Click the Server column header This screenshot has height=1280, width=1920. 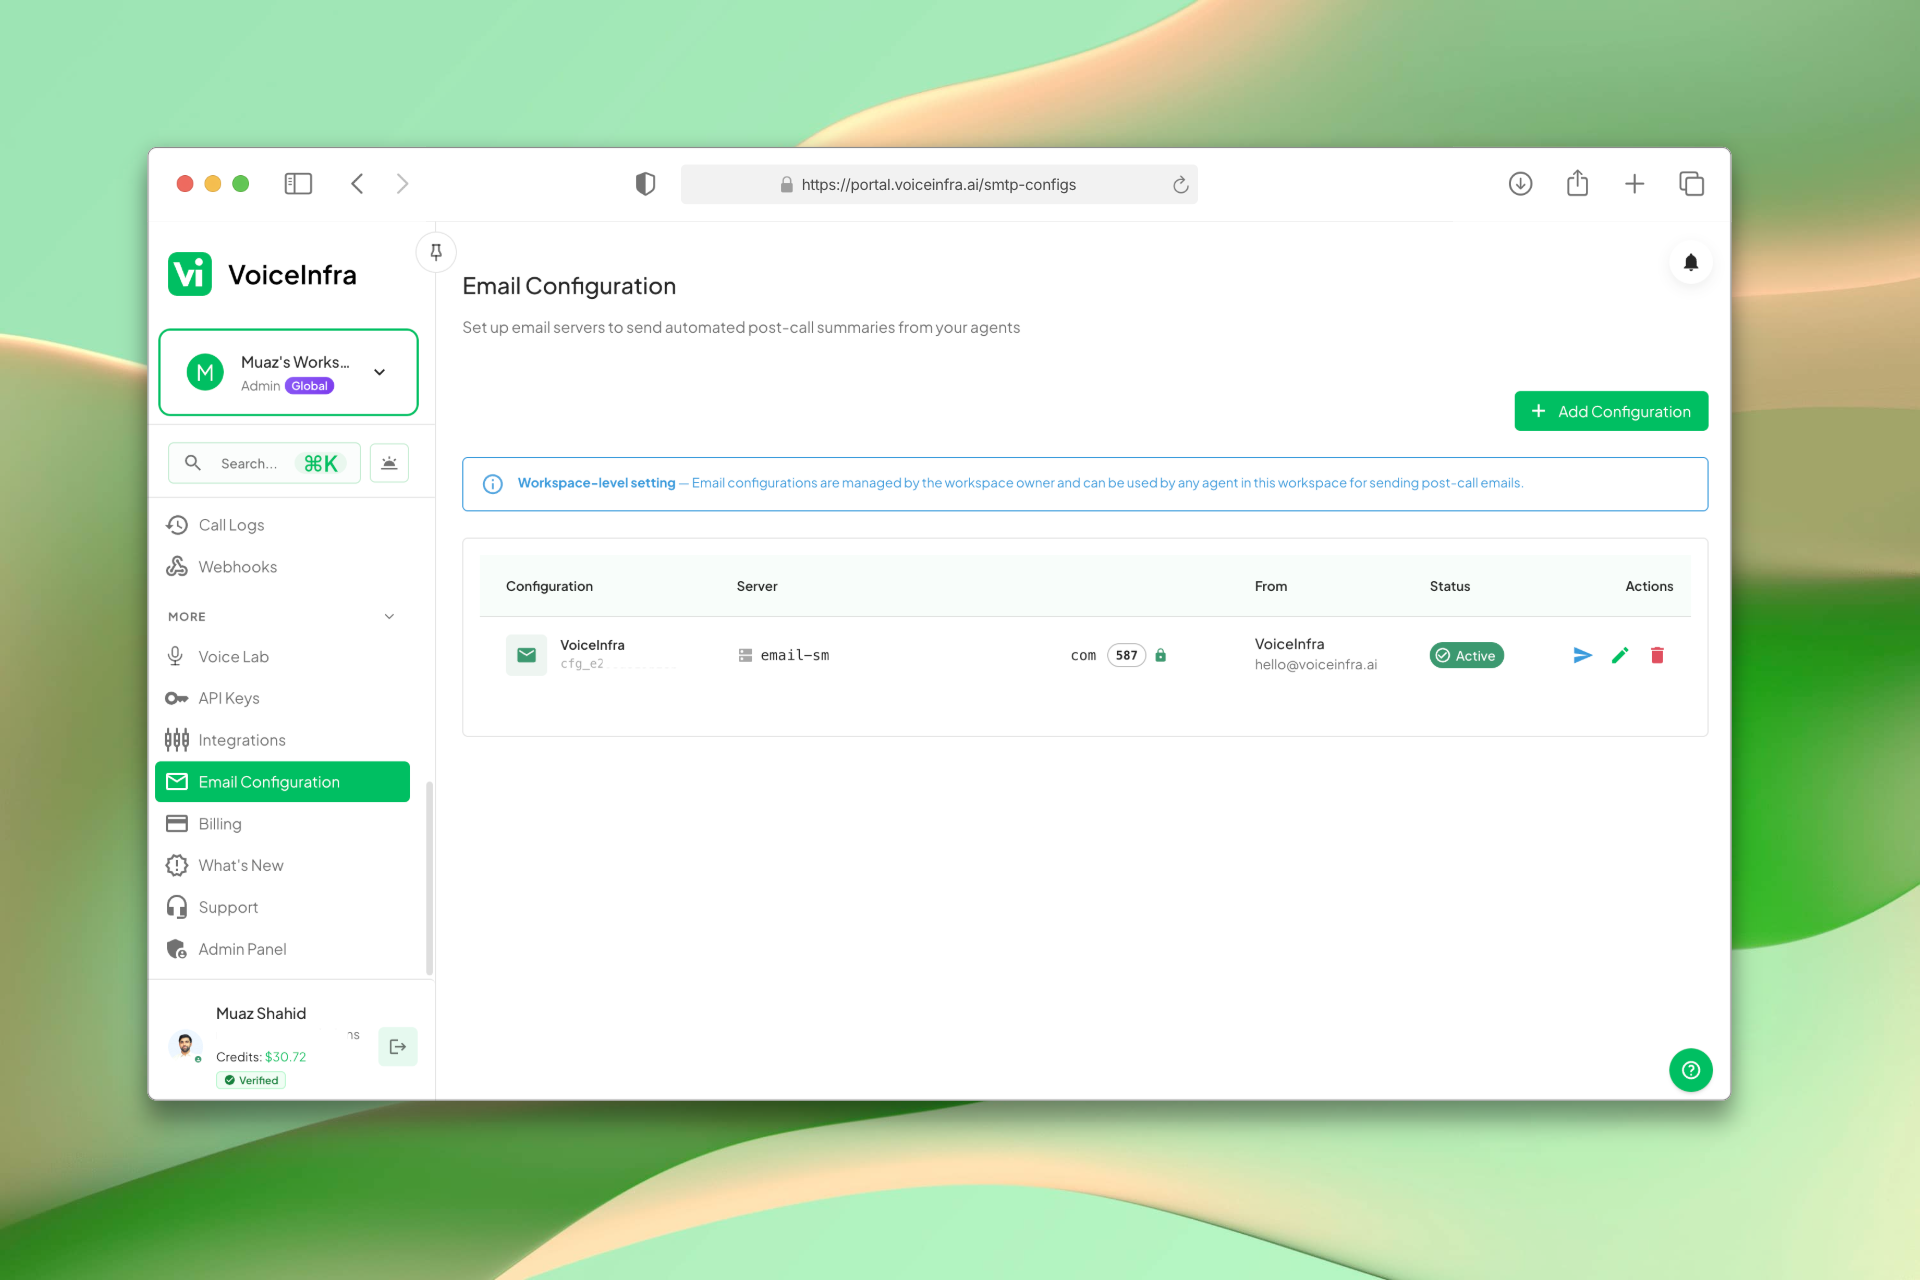coord(757,586)
